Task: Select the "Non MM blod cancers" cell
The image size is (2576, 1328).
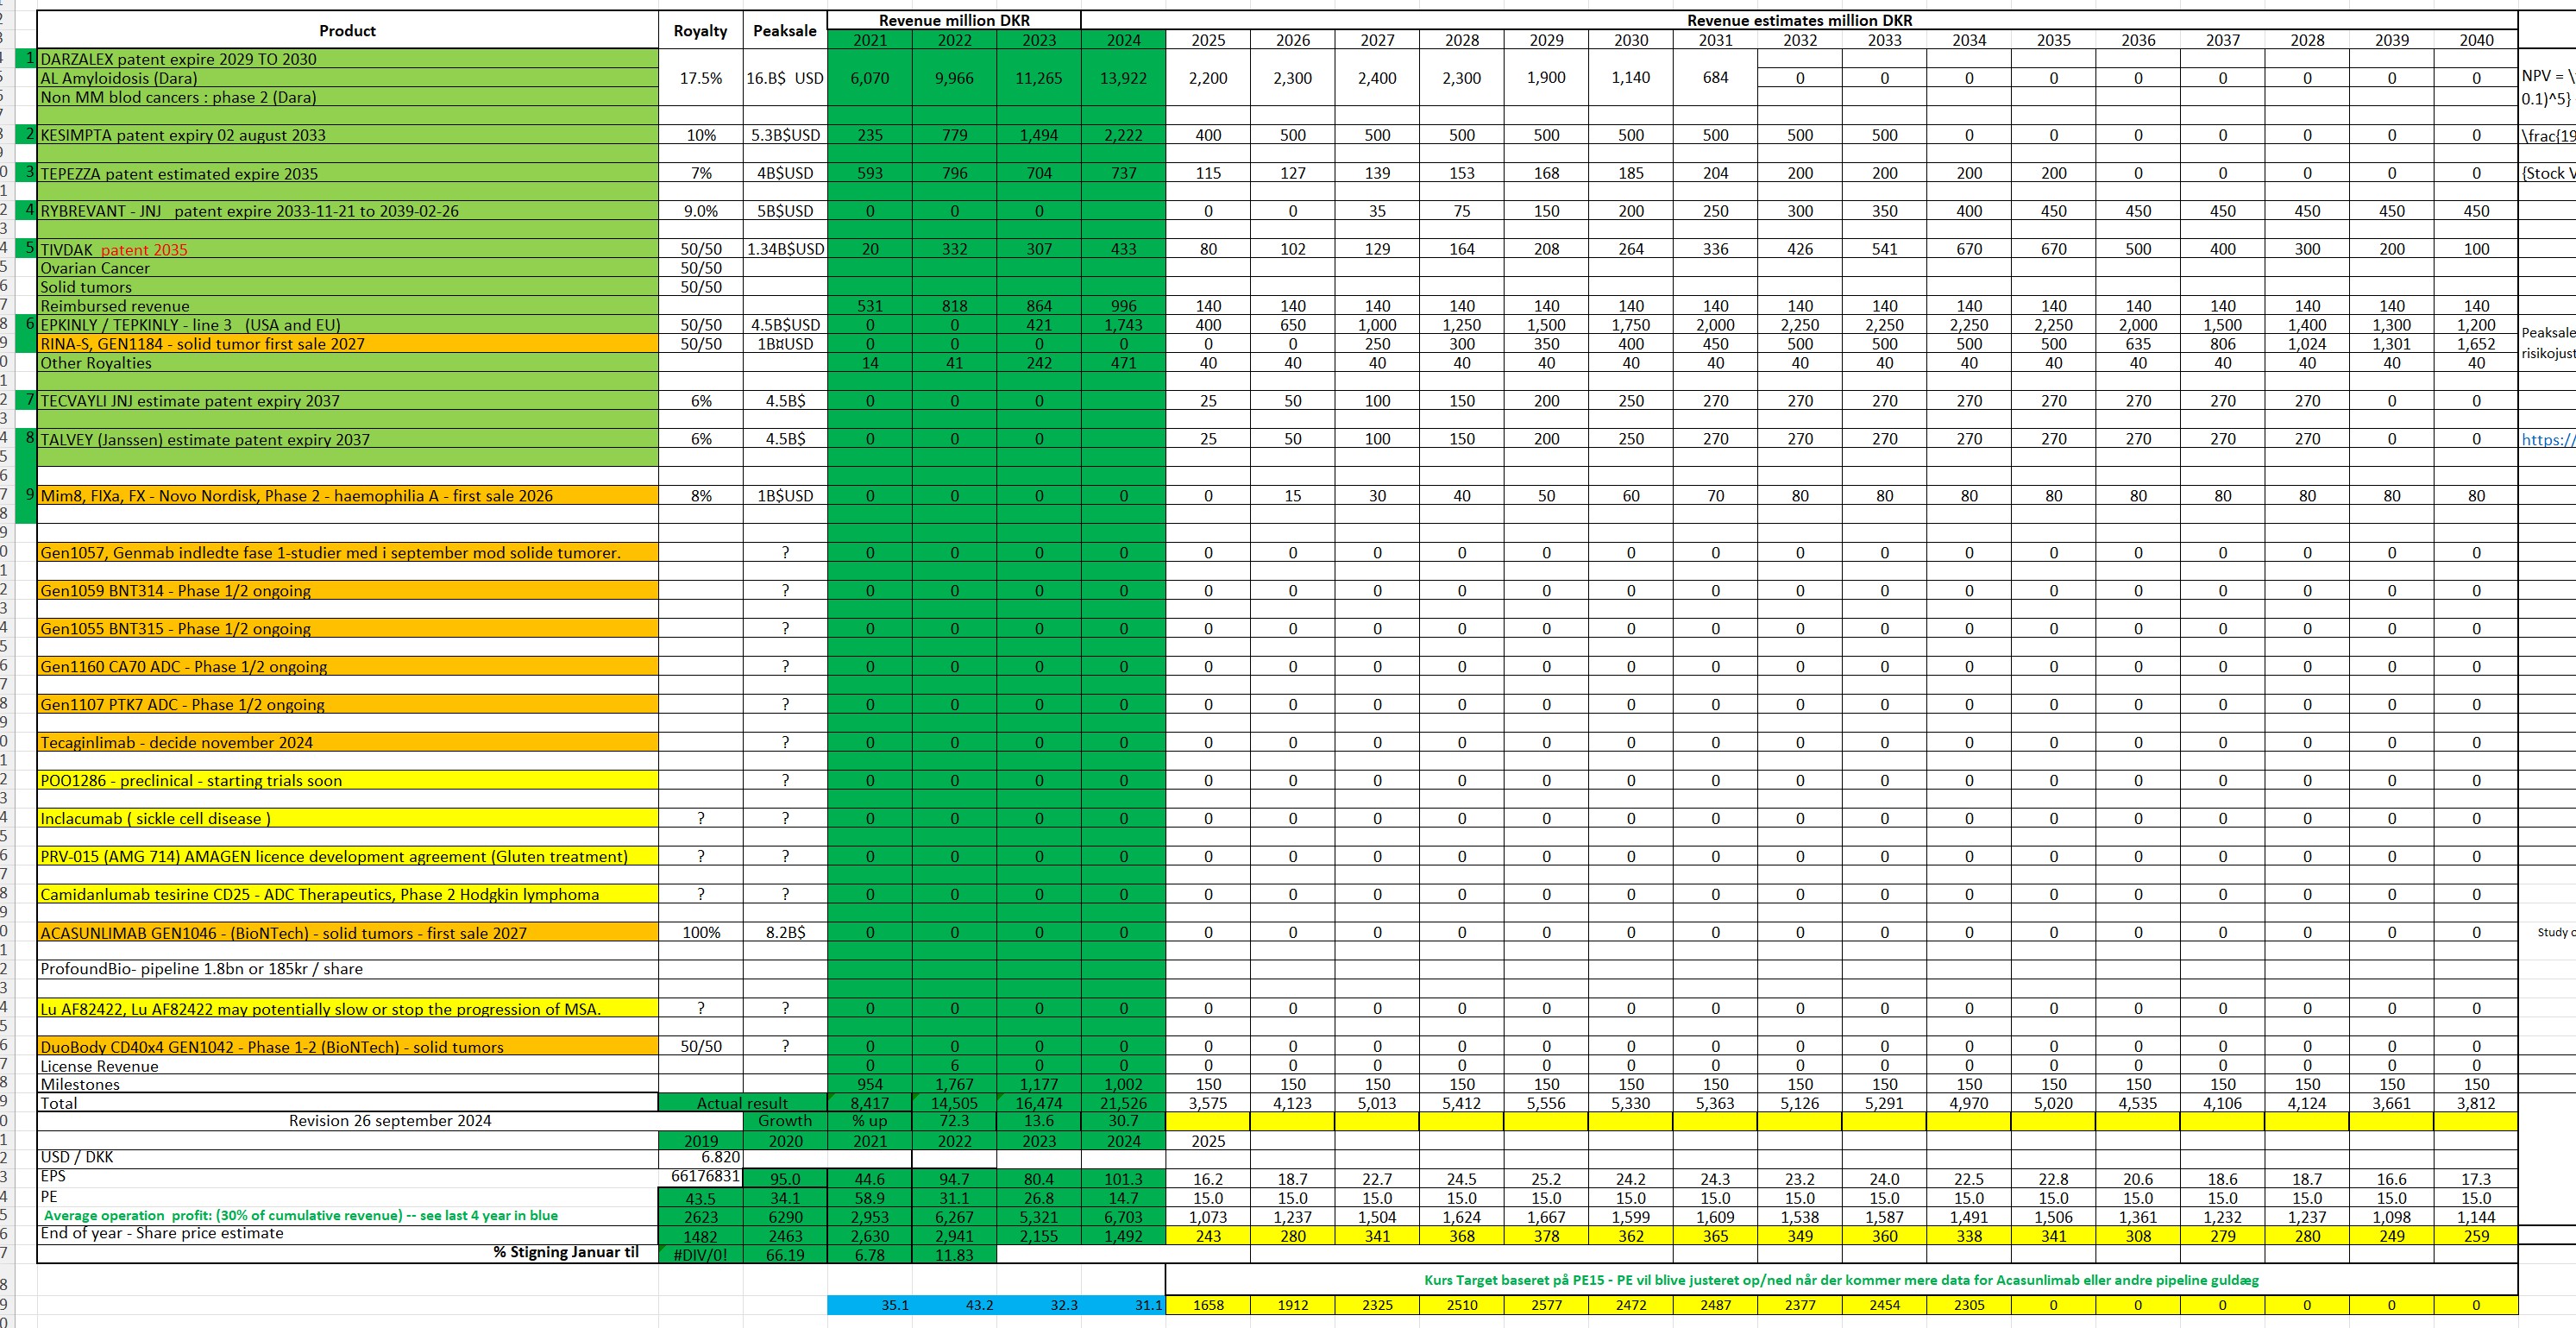Action: [348, 97]
